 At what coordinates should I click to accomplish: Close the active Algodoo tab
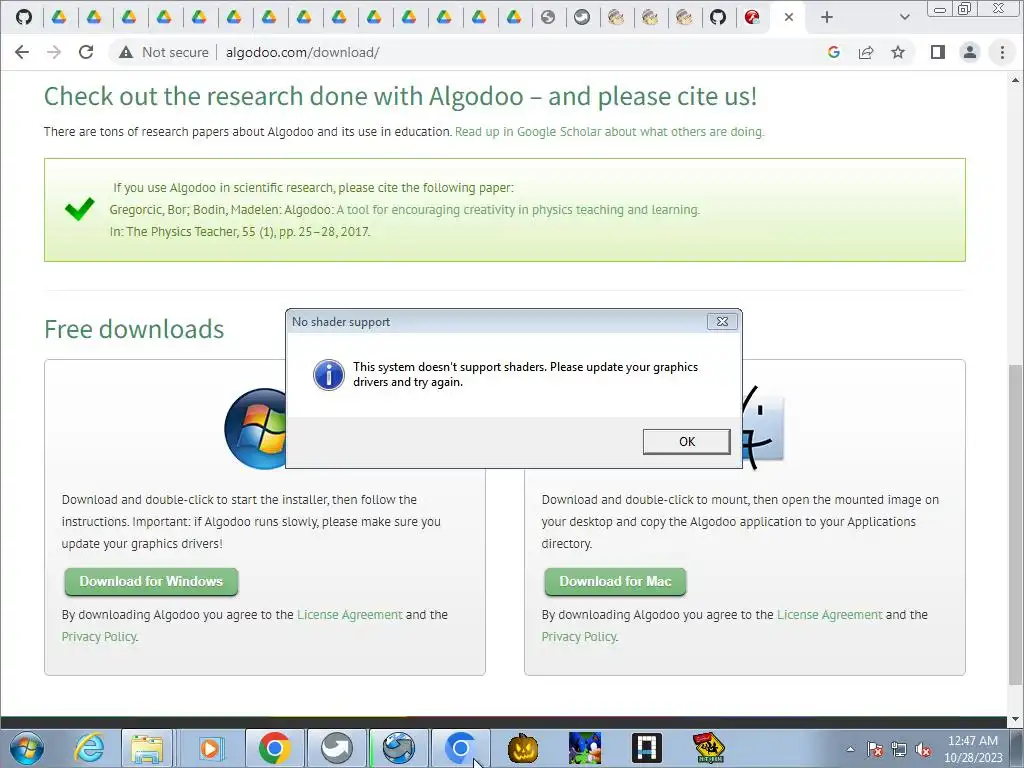point(789,18)
